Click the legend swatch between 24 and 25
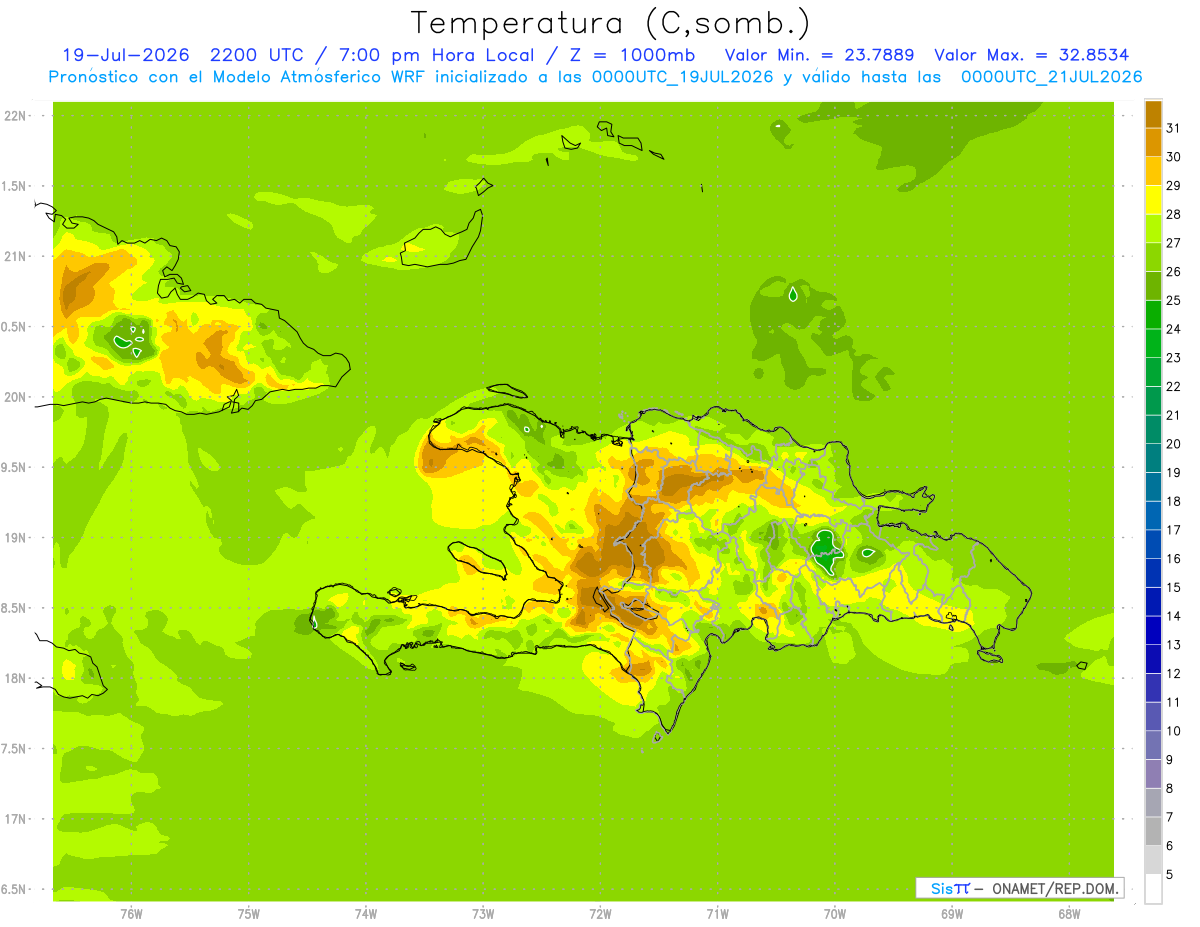The width and height of the screenshot is (1200, 927). [x=1153, y=315]
